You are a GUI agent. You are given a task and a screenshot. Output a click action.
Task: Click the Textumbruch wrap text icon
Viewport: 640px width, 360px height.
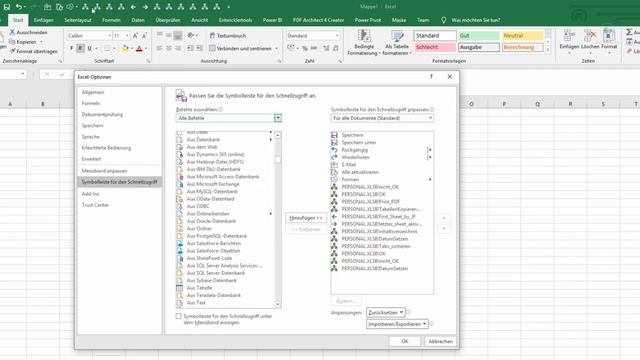click(x=212, y=36)
